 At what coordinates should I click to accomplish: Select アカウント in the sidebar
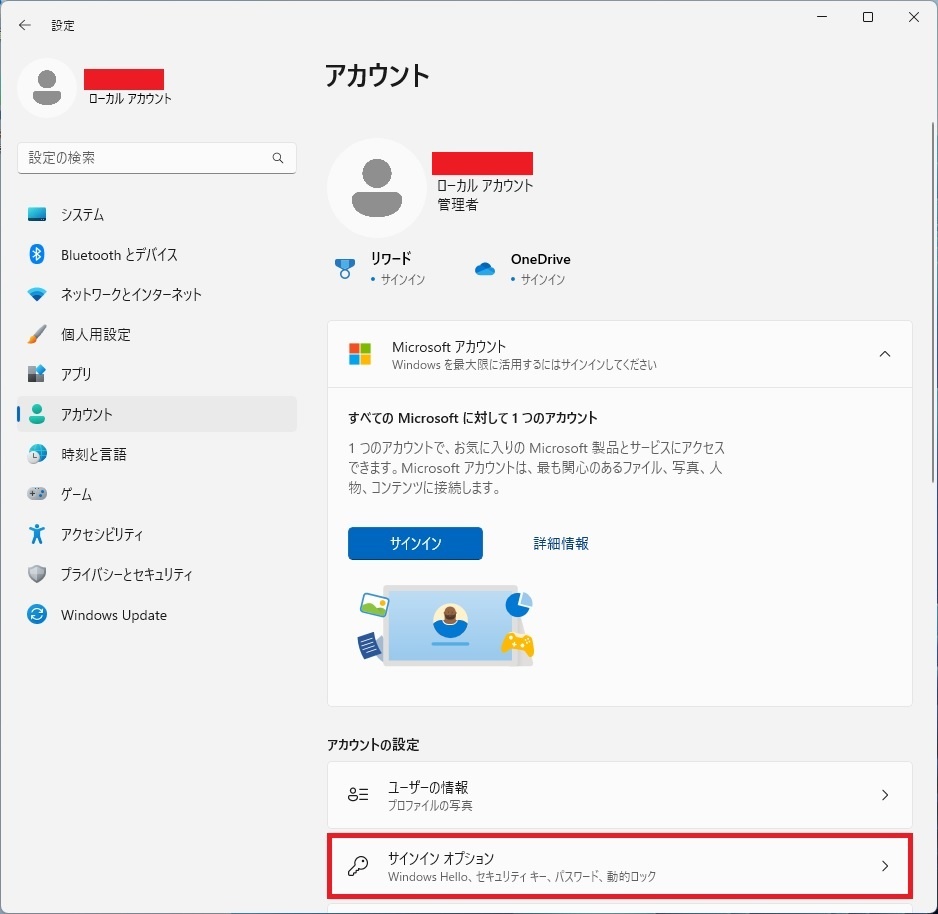click(x=157, y=414)
